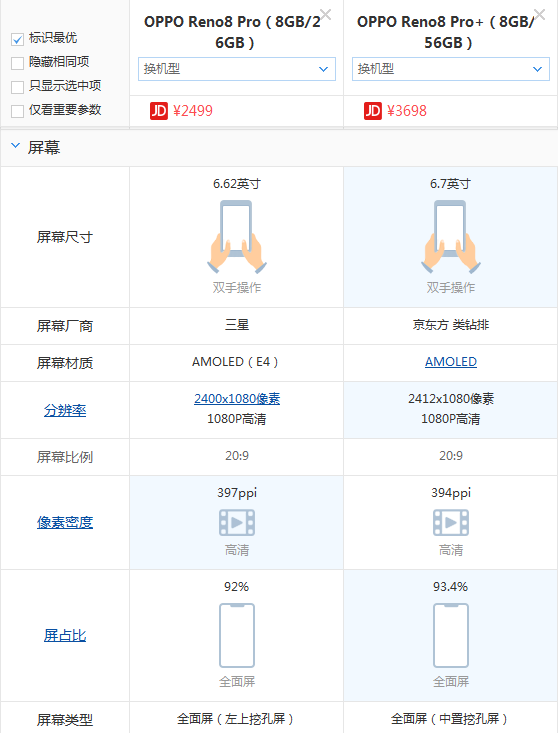The height and width of the screenshot is (733, 558).
Task: Open the 分辨率 parameter link
Action: [65, 410]
